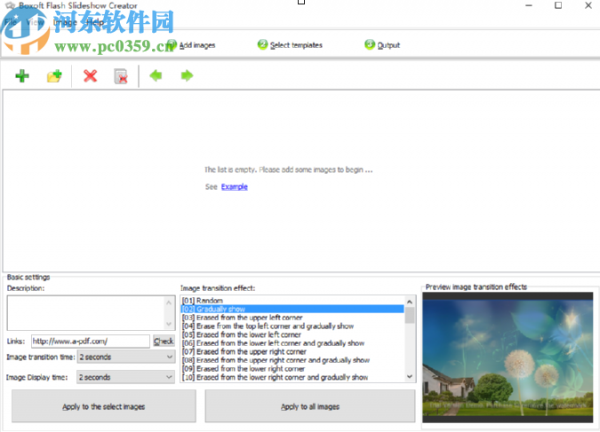Click the add folder icon
Viewport: 600px width, 432px height.
54,76
